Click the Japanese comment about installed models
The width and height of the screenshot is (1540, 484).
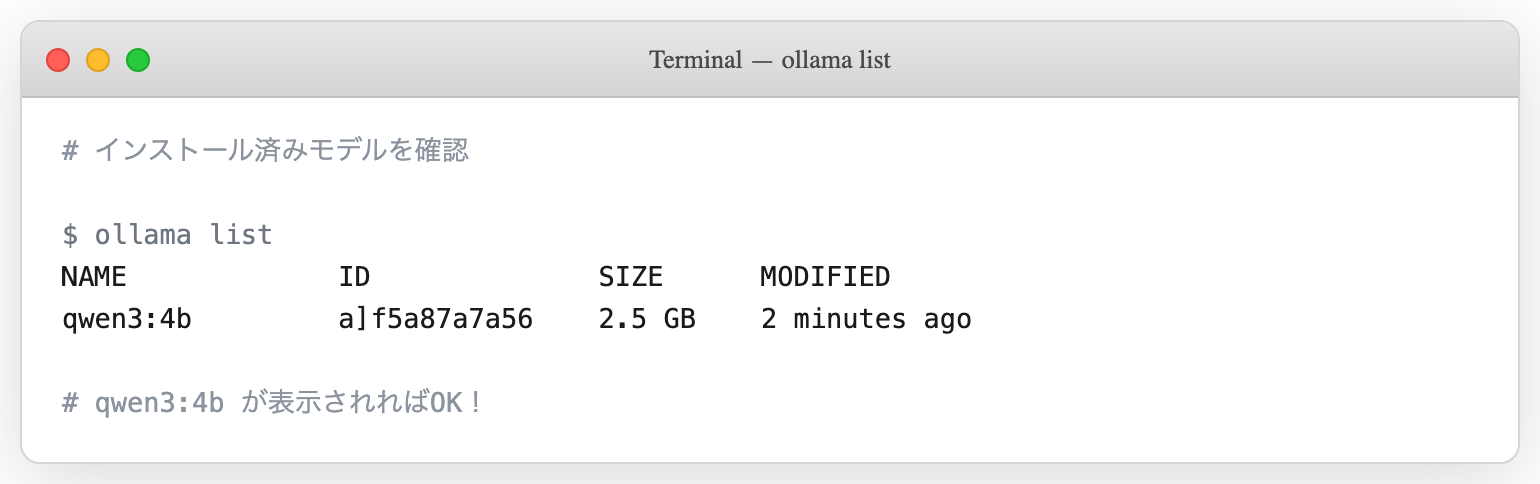(281, 151)
